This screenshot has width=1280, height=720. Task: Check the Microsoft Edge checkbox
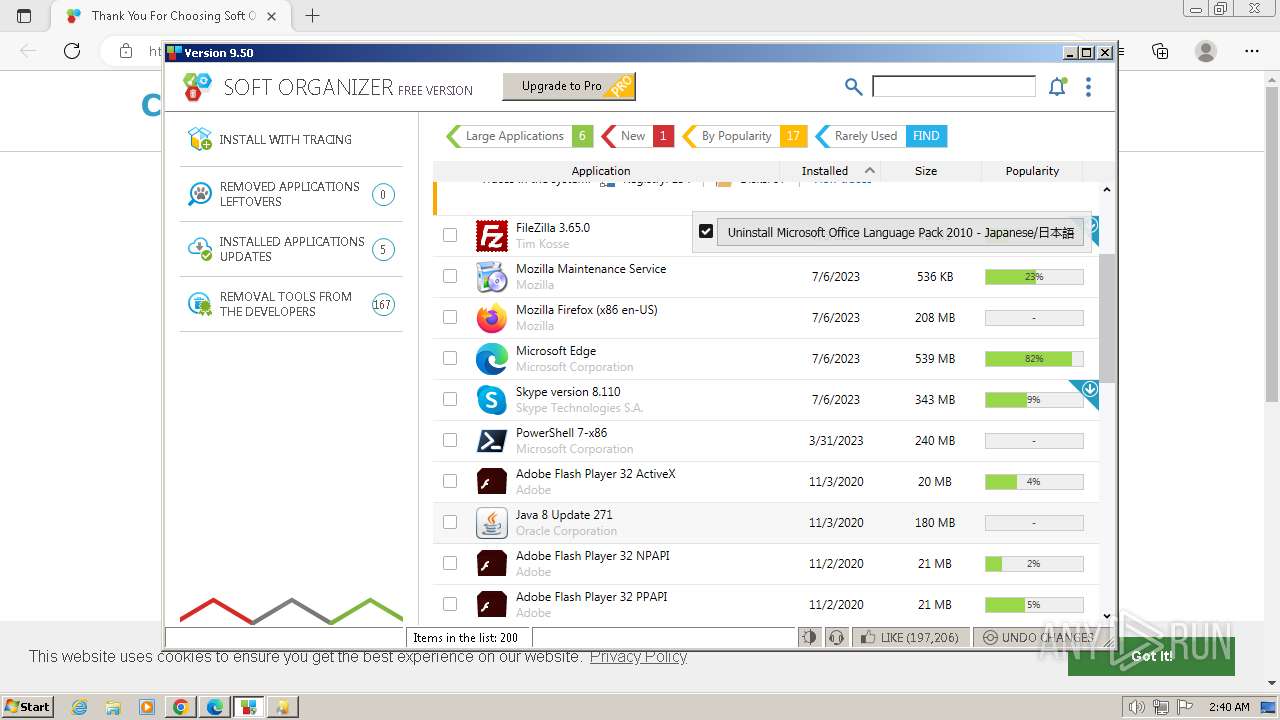tap(450, 358)
